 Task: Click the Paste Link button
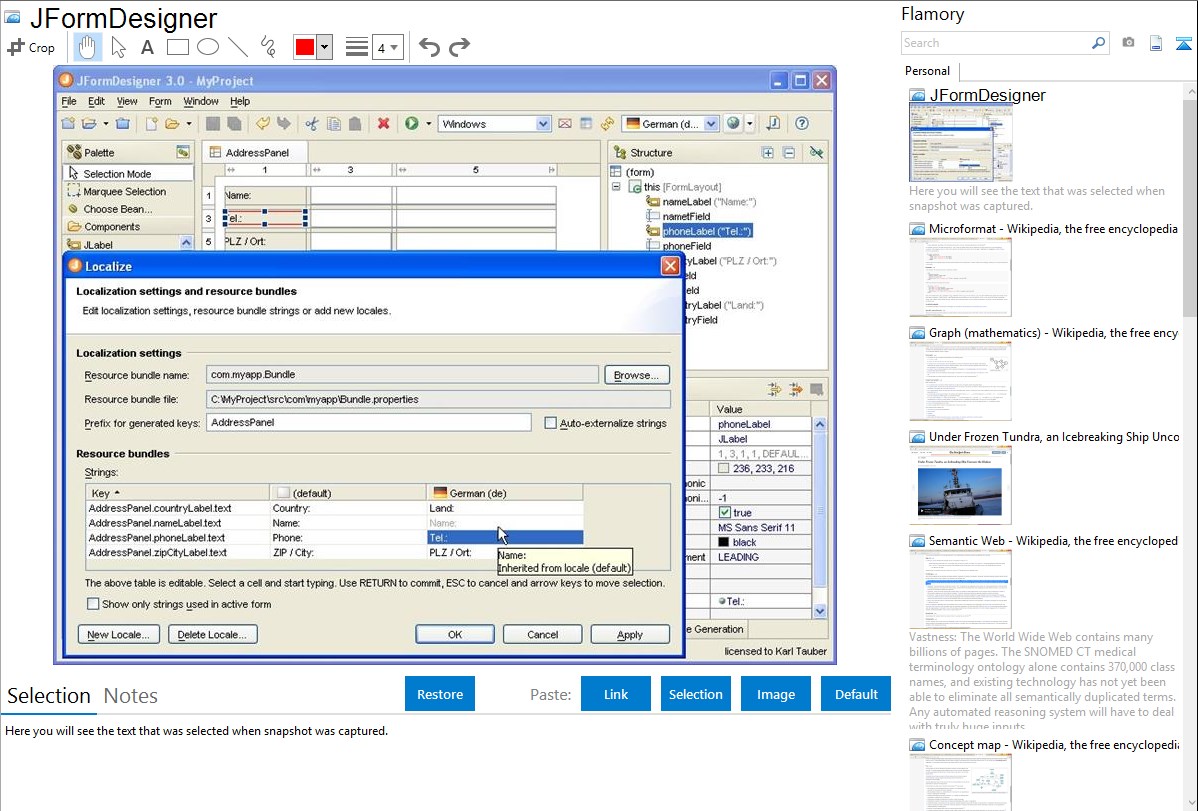coord(616,694)
